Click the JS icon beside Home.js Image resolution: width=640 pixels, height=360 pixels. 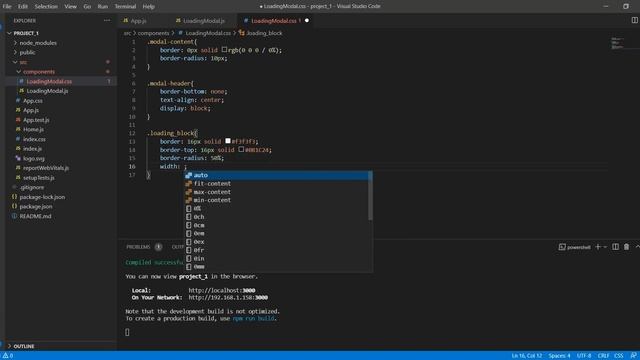[x=18, y=129]
